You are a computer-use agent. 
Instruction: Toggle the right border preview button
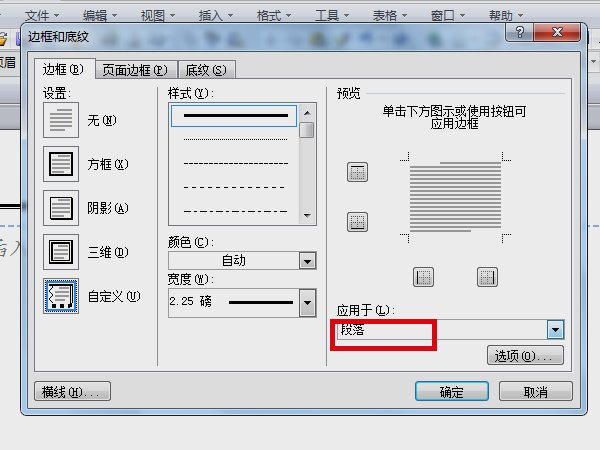pos(488,277)
